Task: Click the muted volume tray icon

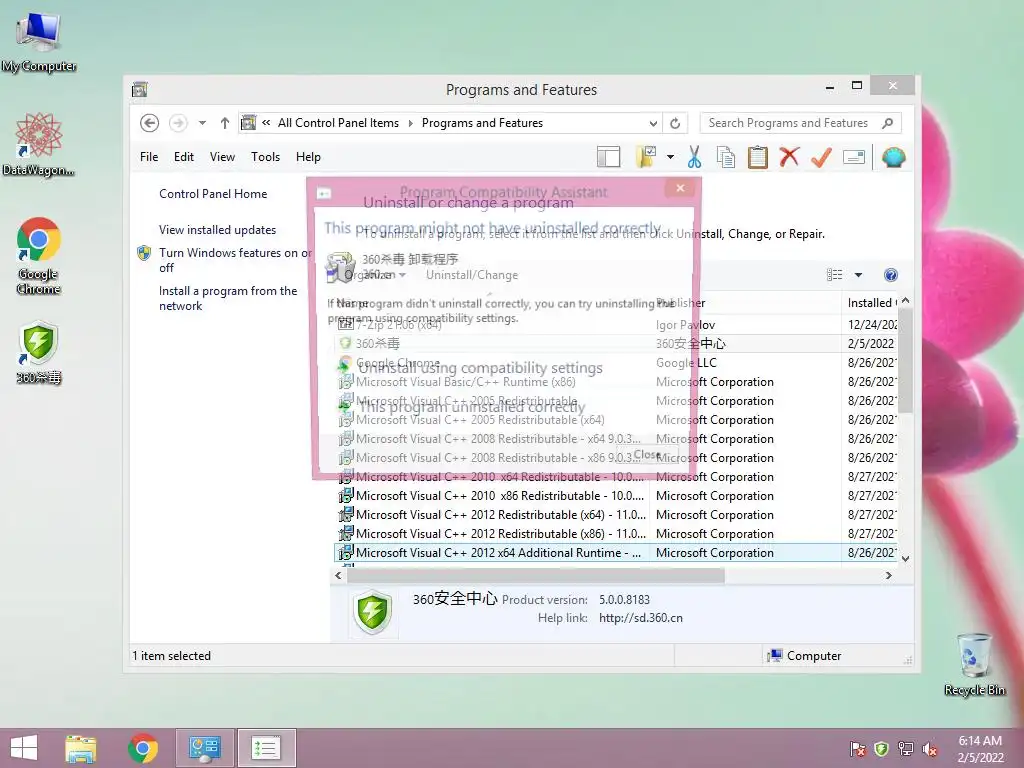Action: (x=930, y=749)
